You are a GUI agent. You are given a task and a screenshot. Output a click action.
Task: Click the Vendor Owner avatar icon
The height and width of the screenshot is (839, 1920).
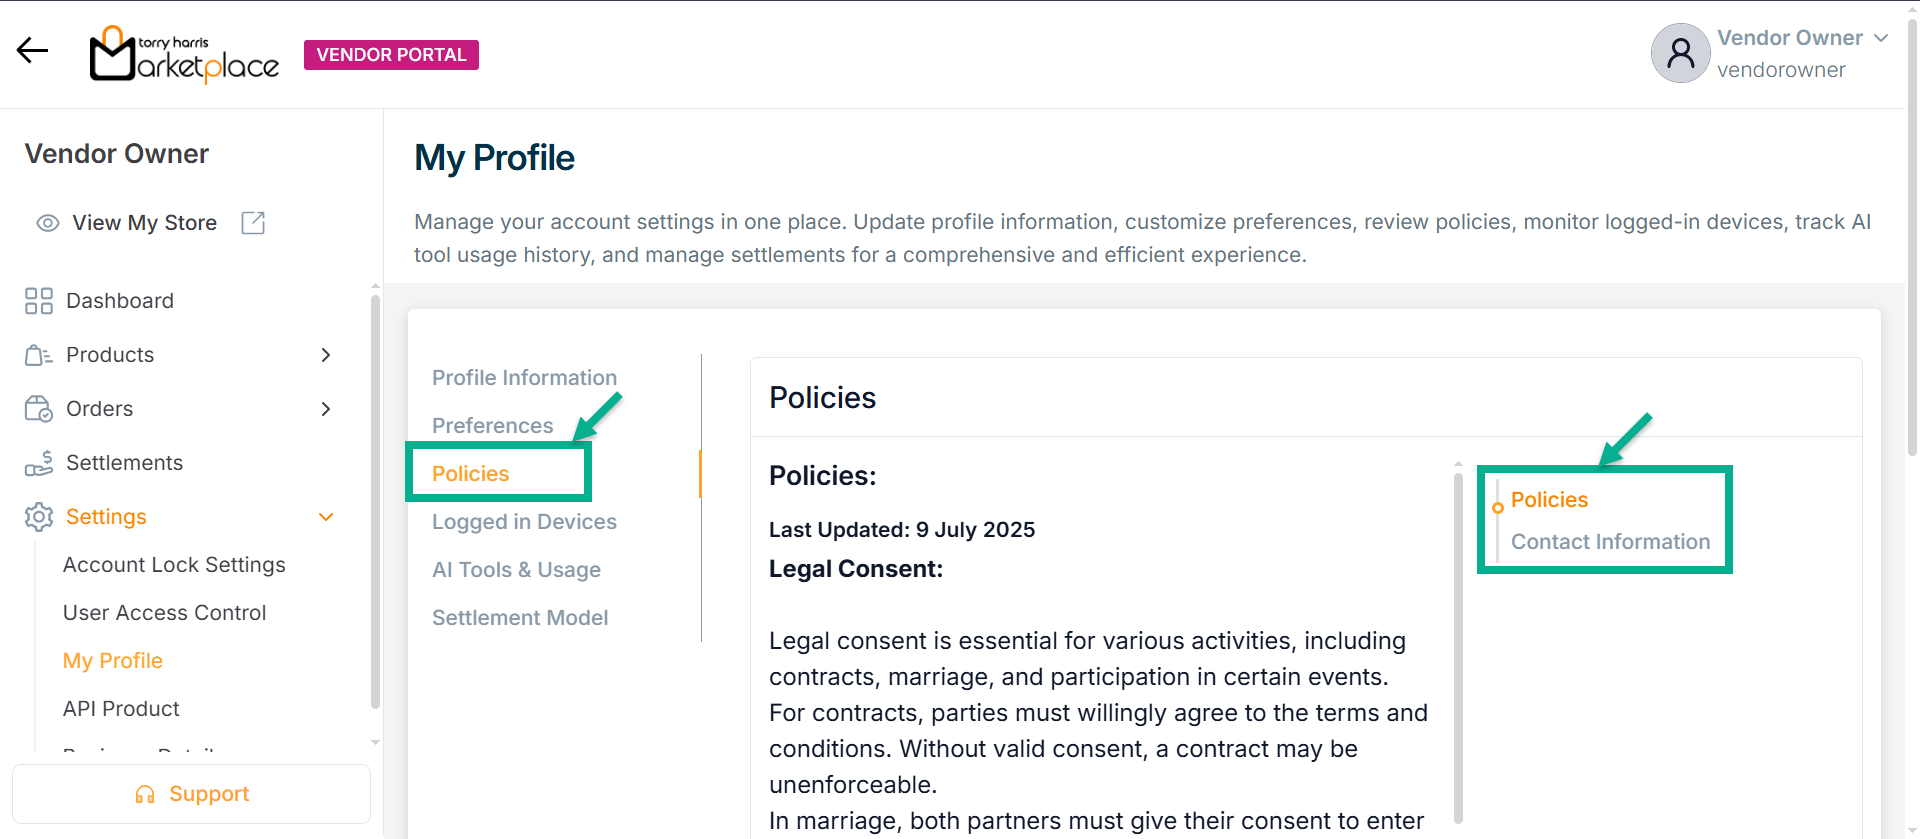click(1680, 53)
